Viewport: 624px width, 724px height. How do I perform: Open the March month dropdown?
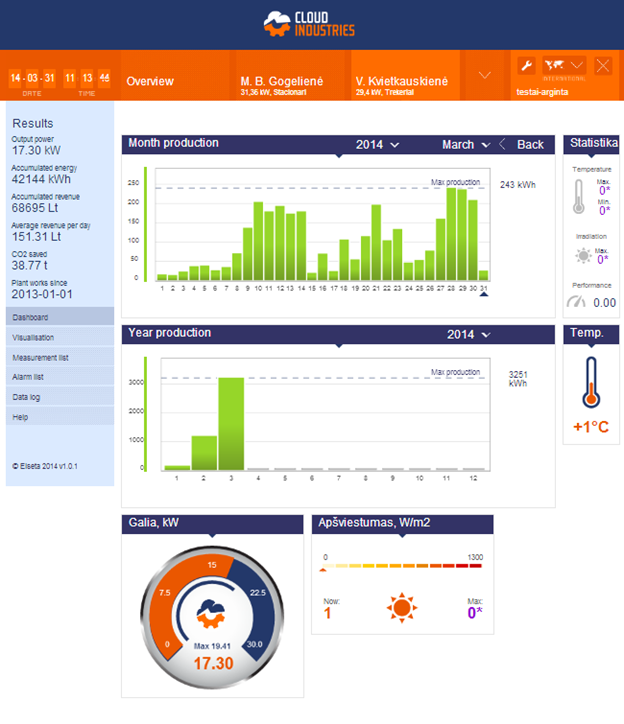466,145
